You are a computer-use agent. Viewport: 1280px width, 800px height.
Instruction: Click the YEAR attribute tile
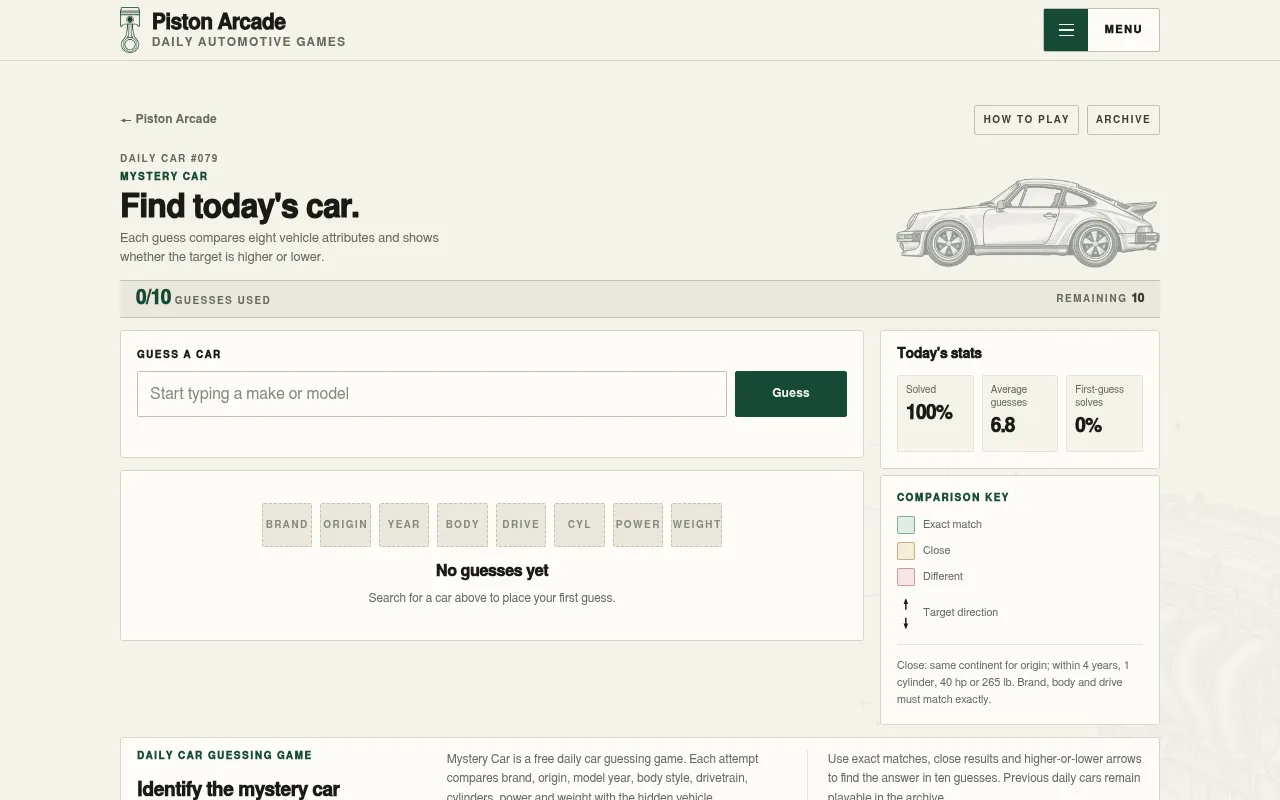(404, 525)
